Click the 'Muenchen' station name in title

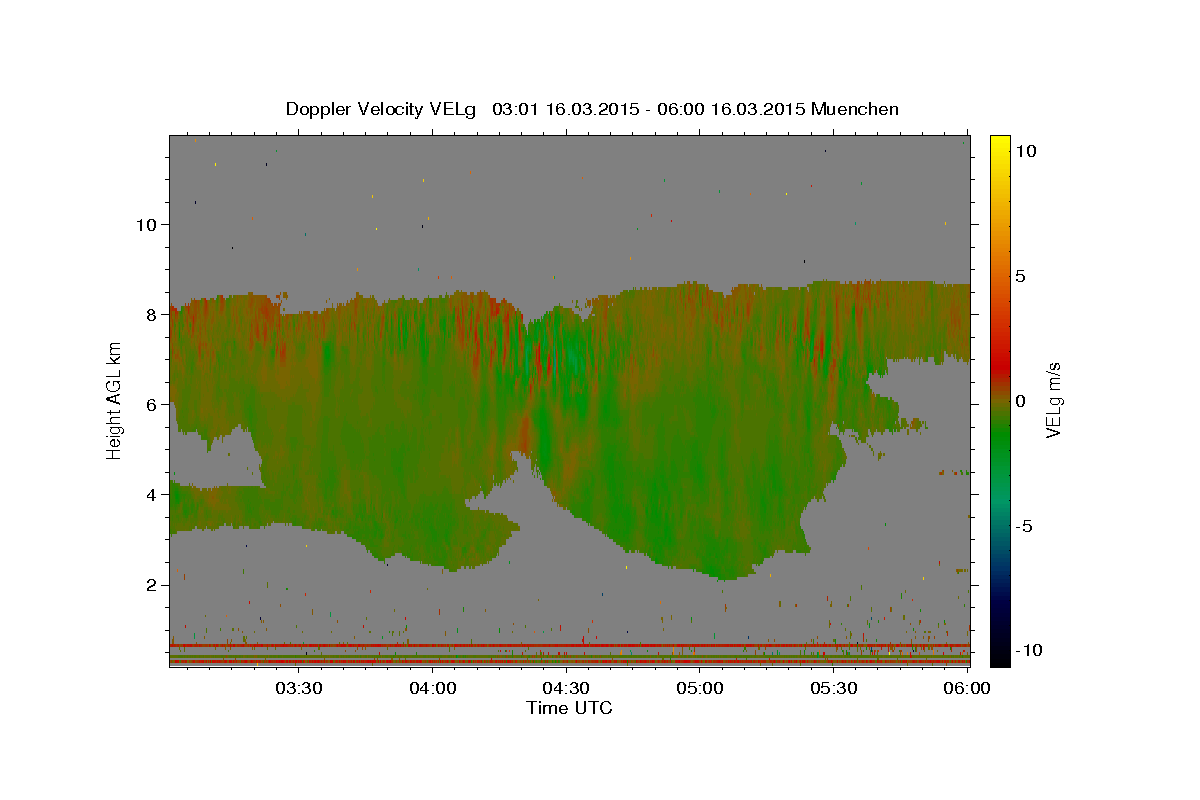(x=855, y=109)
